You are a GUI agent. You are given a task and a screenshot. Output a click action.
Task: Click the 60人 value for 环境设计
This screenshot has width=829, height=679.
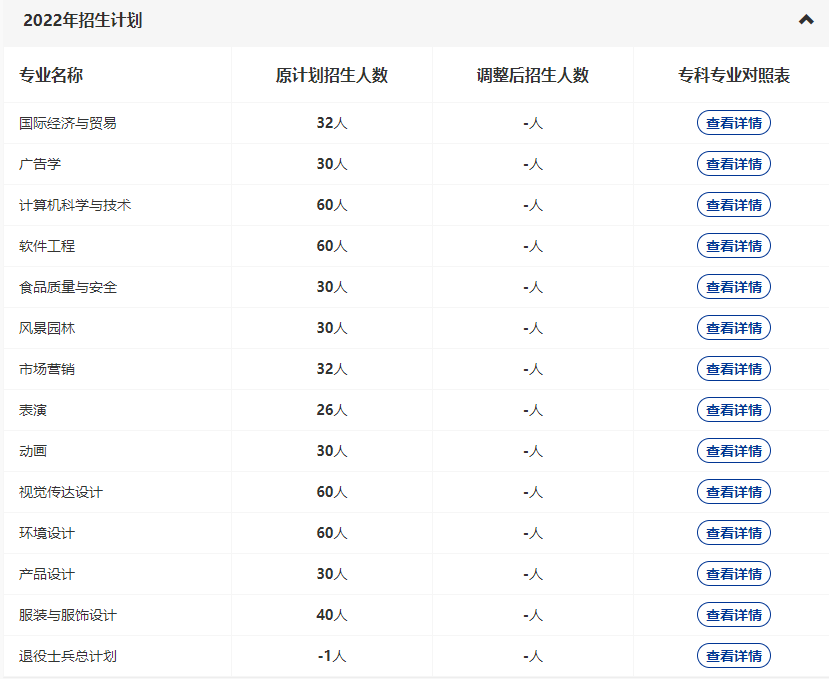332,533
